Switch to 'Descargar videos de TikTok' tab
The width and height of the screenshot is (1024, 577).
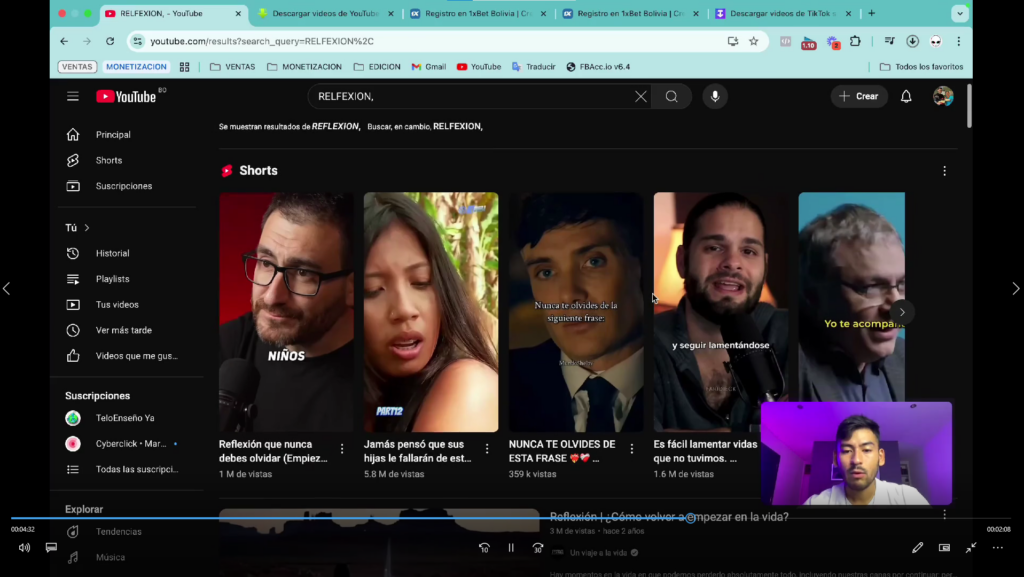point(783,13)
